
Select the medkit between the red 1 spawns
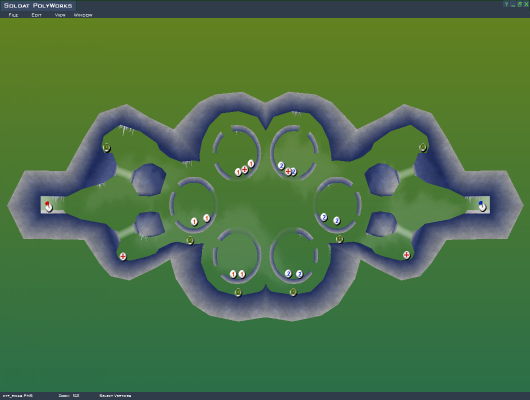(245, 170)
